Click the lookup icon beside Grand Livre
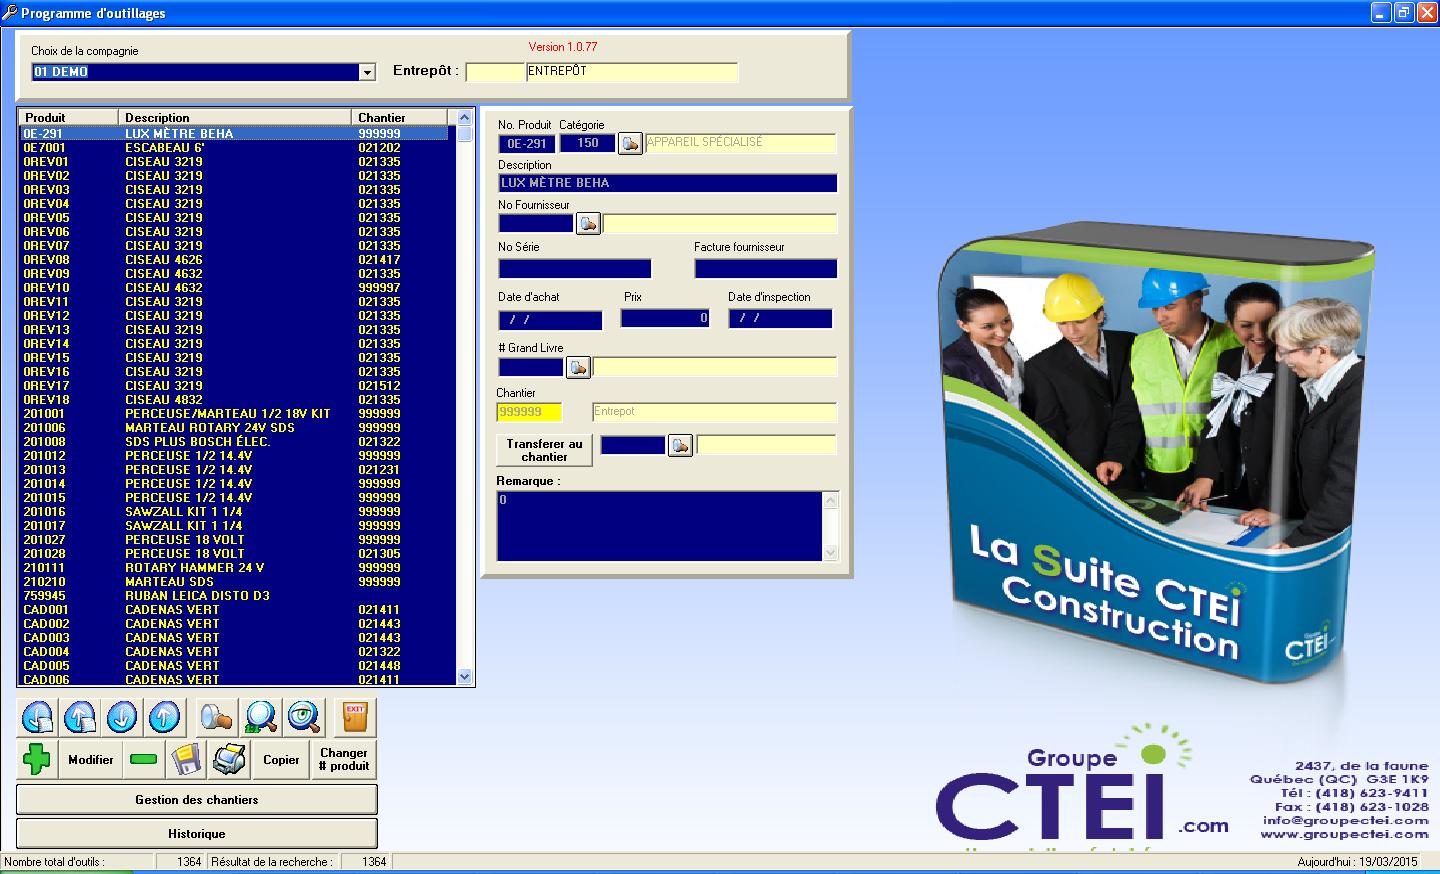 click(x=578, y=367)
